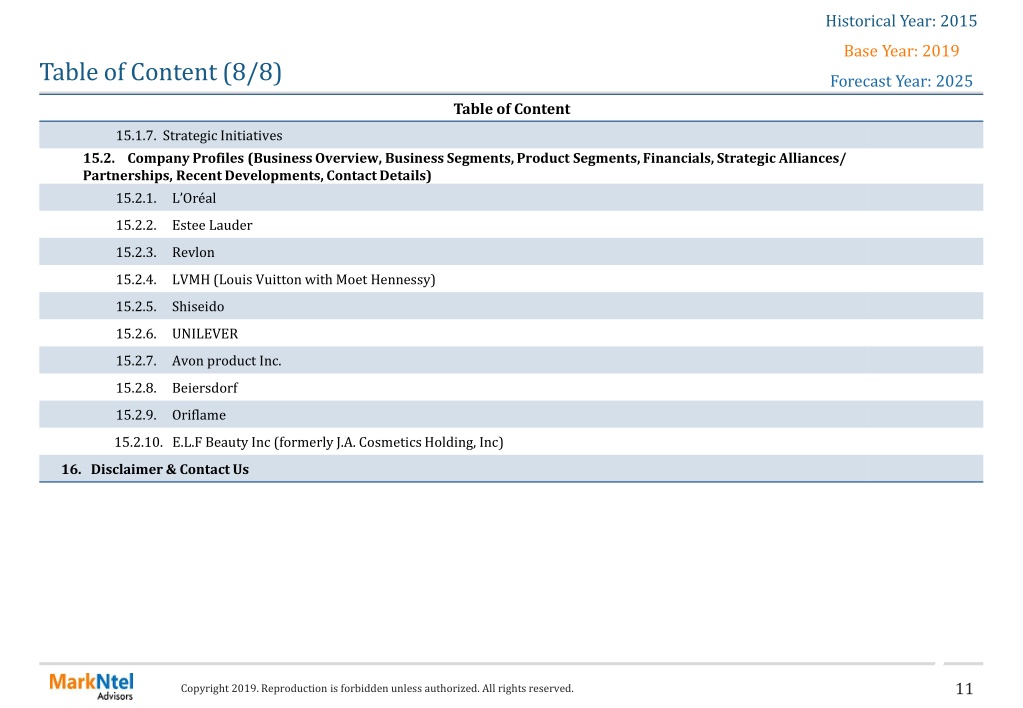Select the 15.2.9 Oriflame row
The image size is (1023, 708).
[x=511, y=414]
